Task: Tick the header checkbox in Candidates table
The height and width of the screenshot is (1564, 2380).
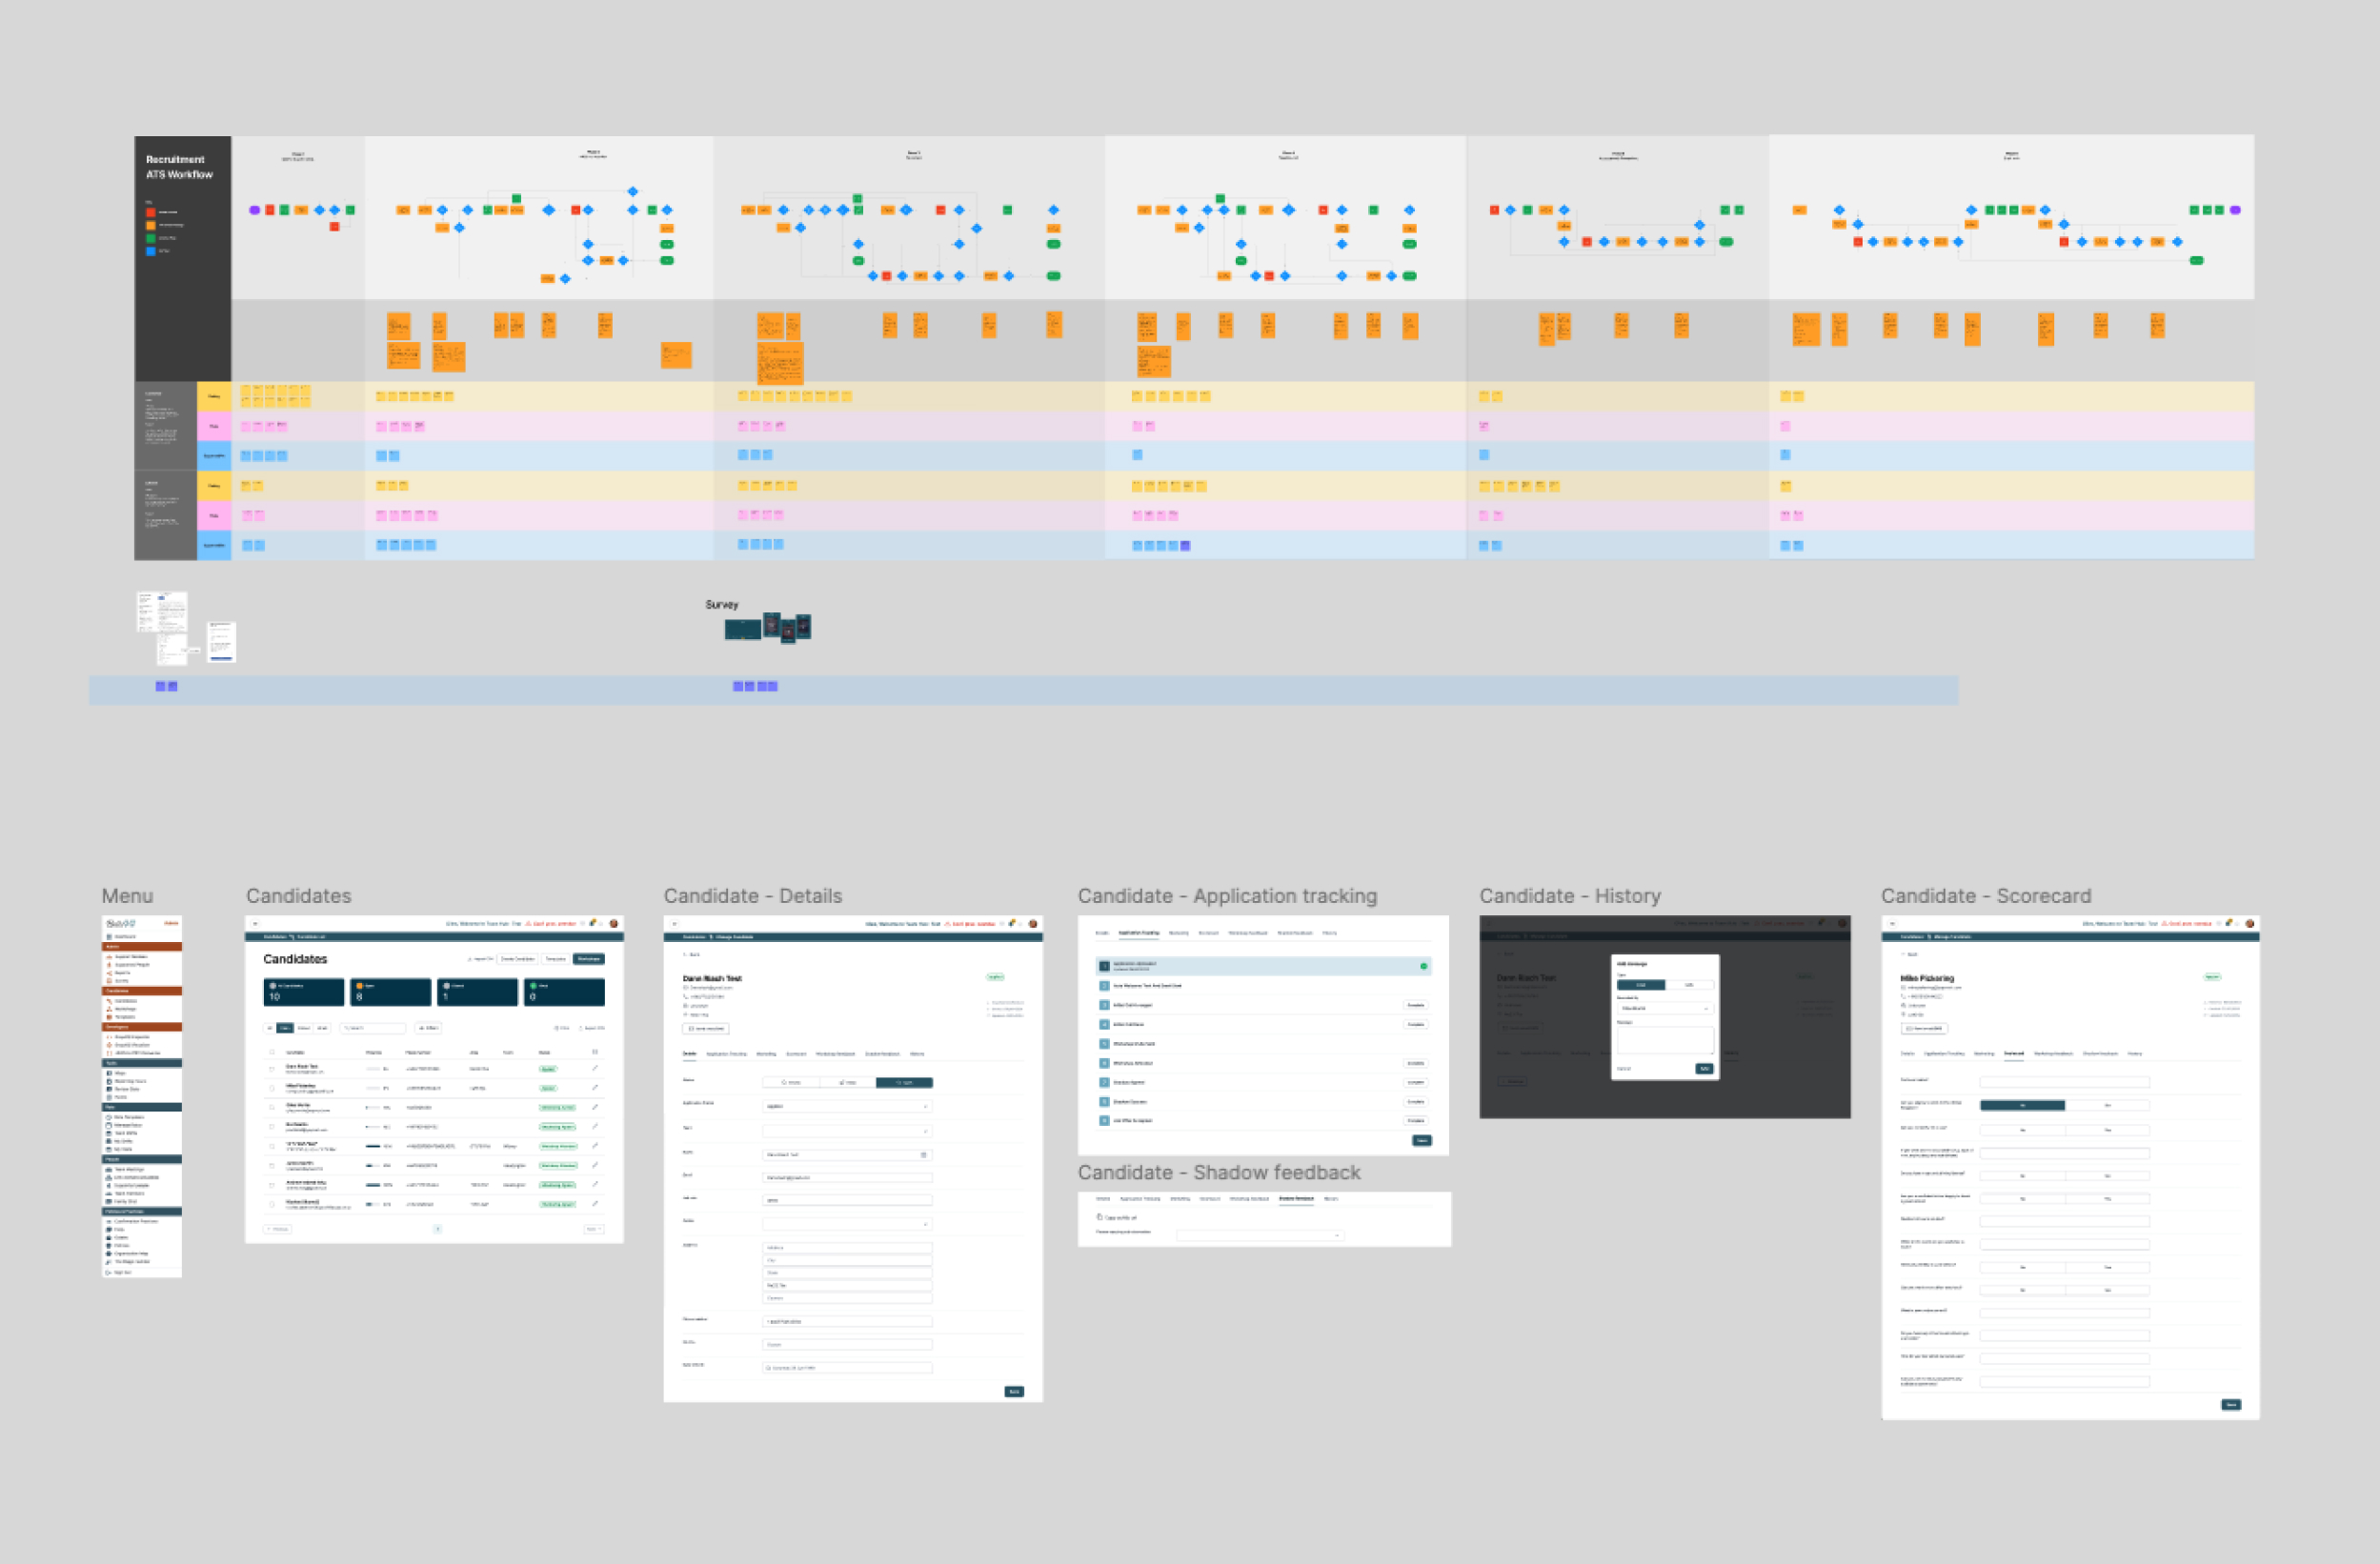Action: click(x=272, y=1052)
